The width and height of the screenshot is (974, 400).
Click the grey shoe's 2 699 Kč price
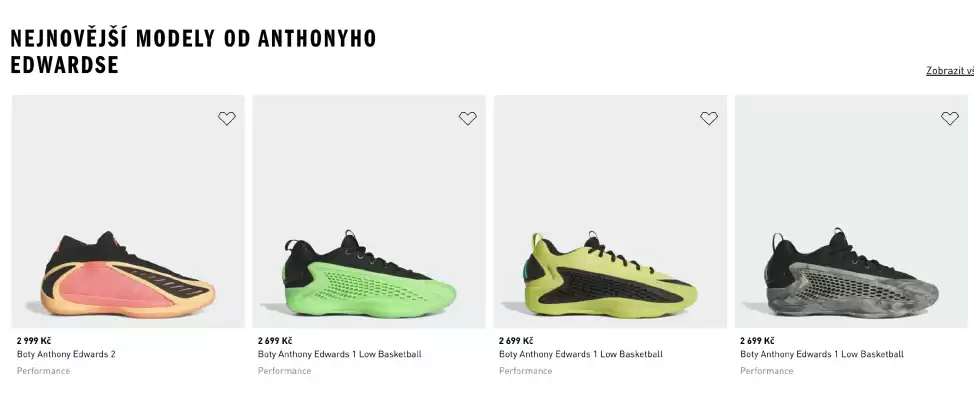[757, 340]
